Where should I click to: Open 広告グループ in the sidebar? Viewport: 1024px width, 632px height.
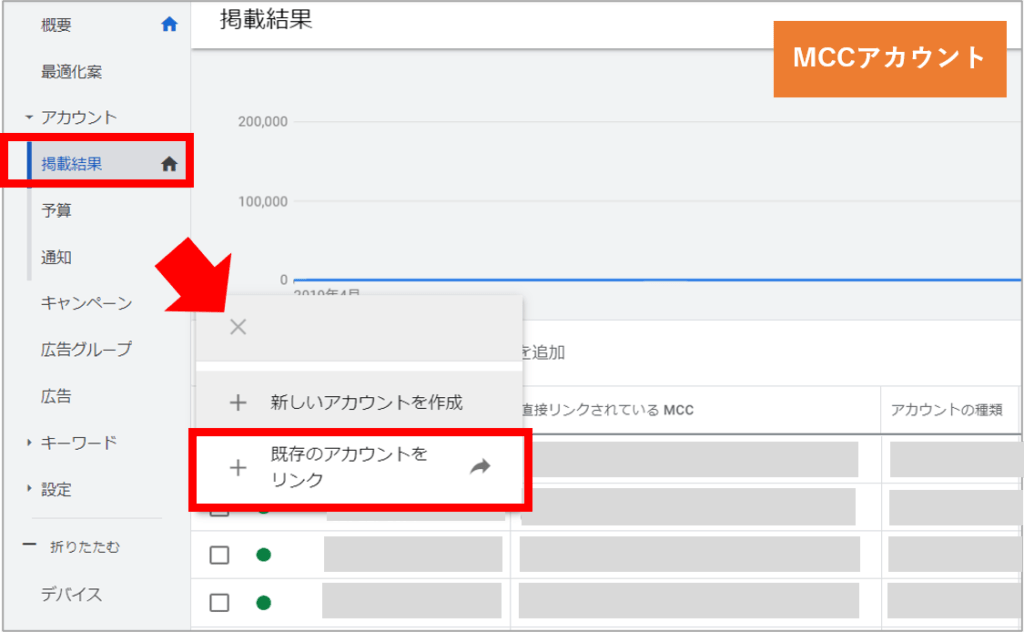86,349
